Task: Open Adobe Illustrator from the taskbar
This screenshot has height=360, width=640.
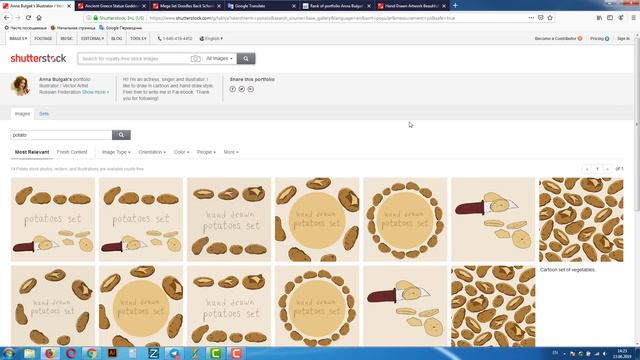Action: (112, 353)
